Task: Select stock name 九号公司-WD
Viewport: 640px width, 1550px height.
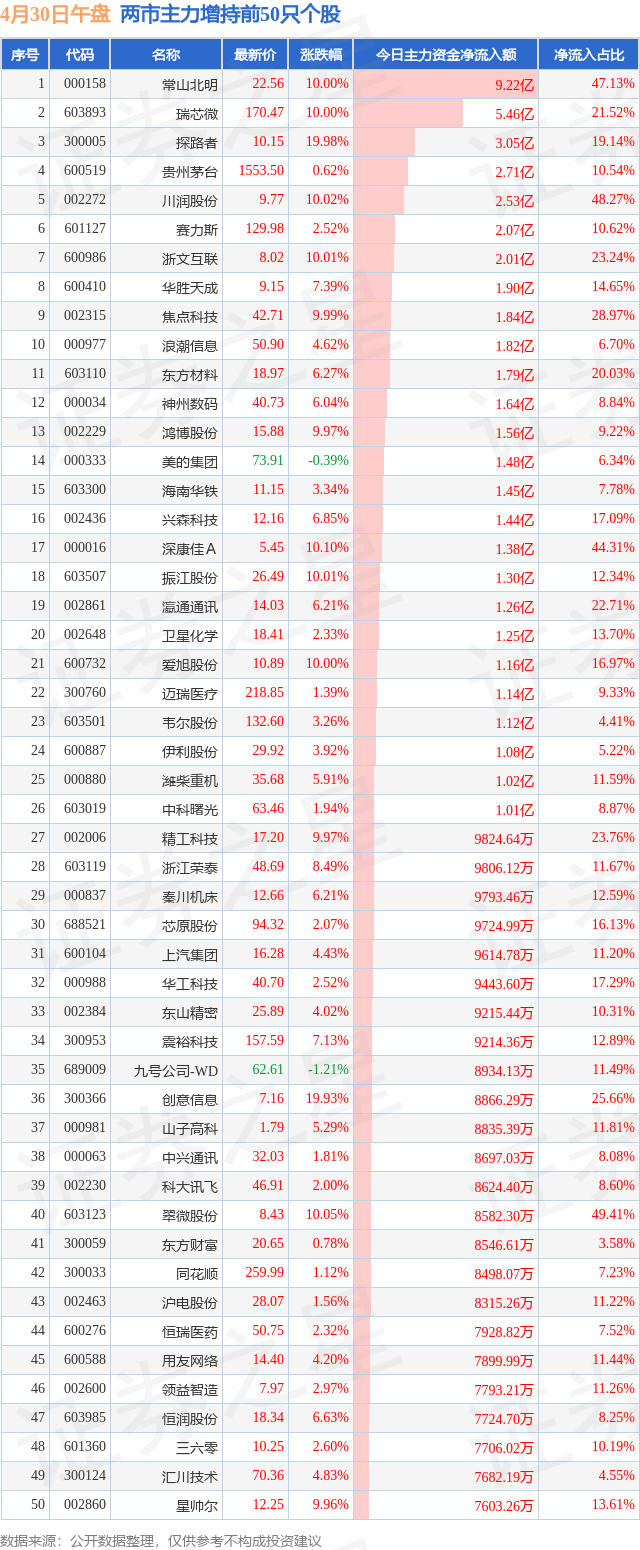Action: (x=176, y=1070)
